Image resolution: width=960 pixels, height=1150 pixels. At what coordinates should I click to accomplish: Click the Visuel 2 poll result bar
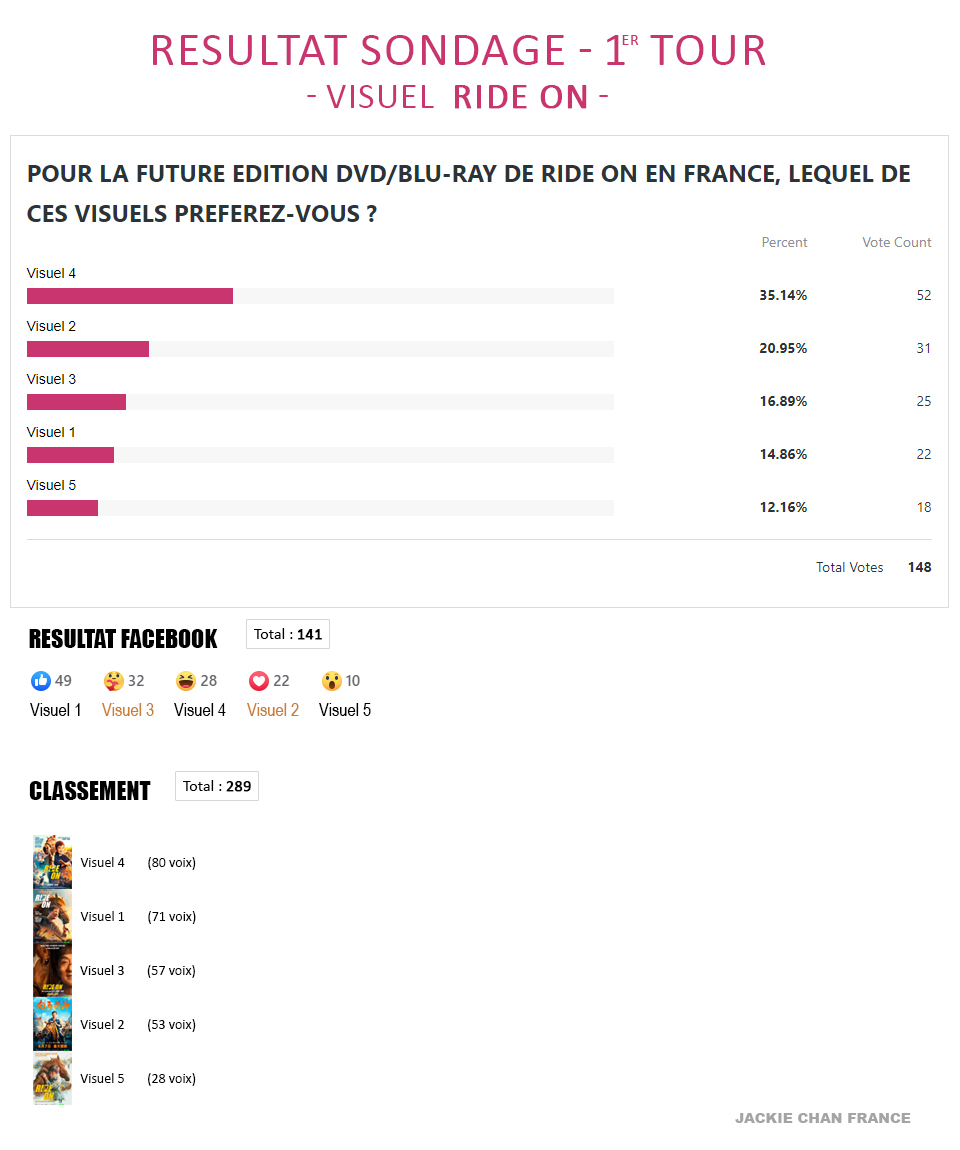click(x=320, y=349)
